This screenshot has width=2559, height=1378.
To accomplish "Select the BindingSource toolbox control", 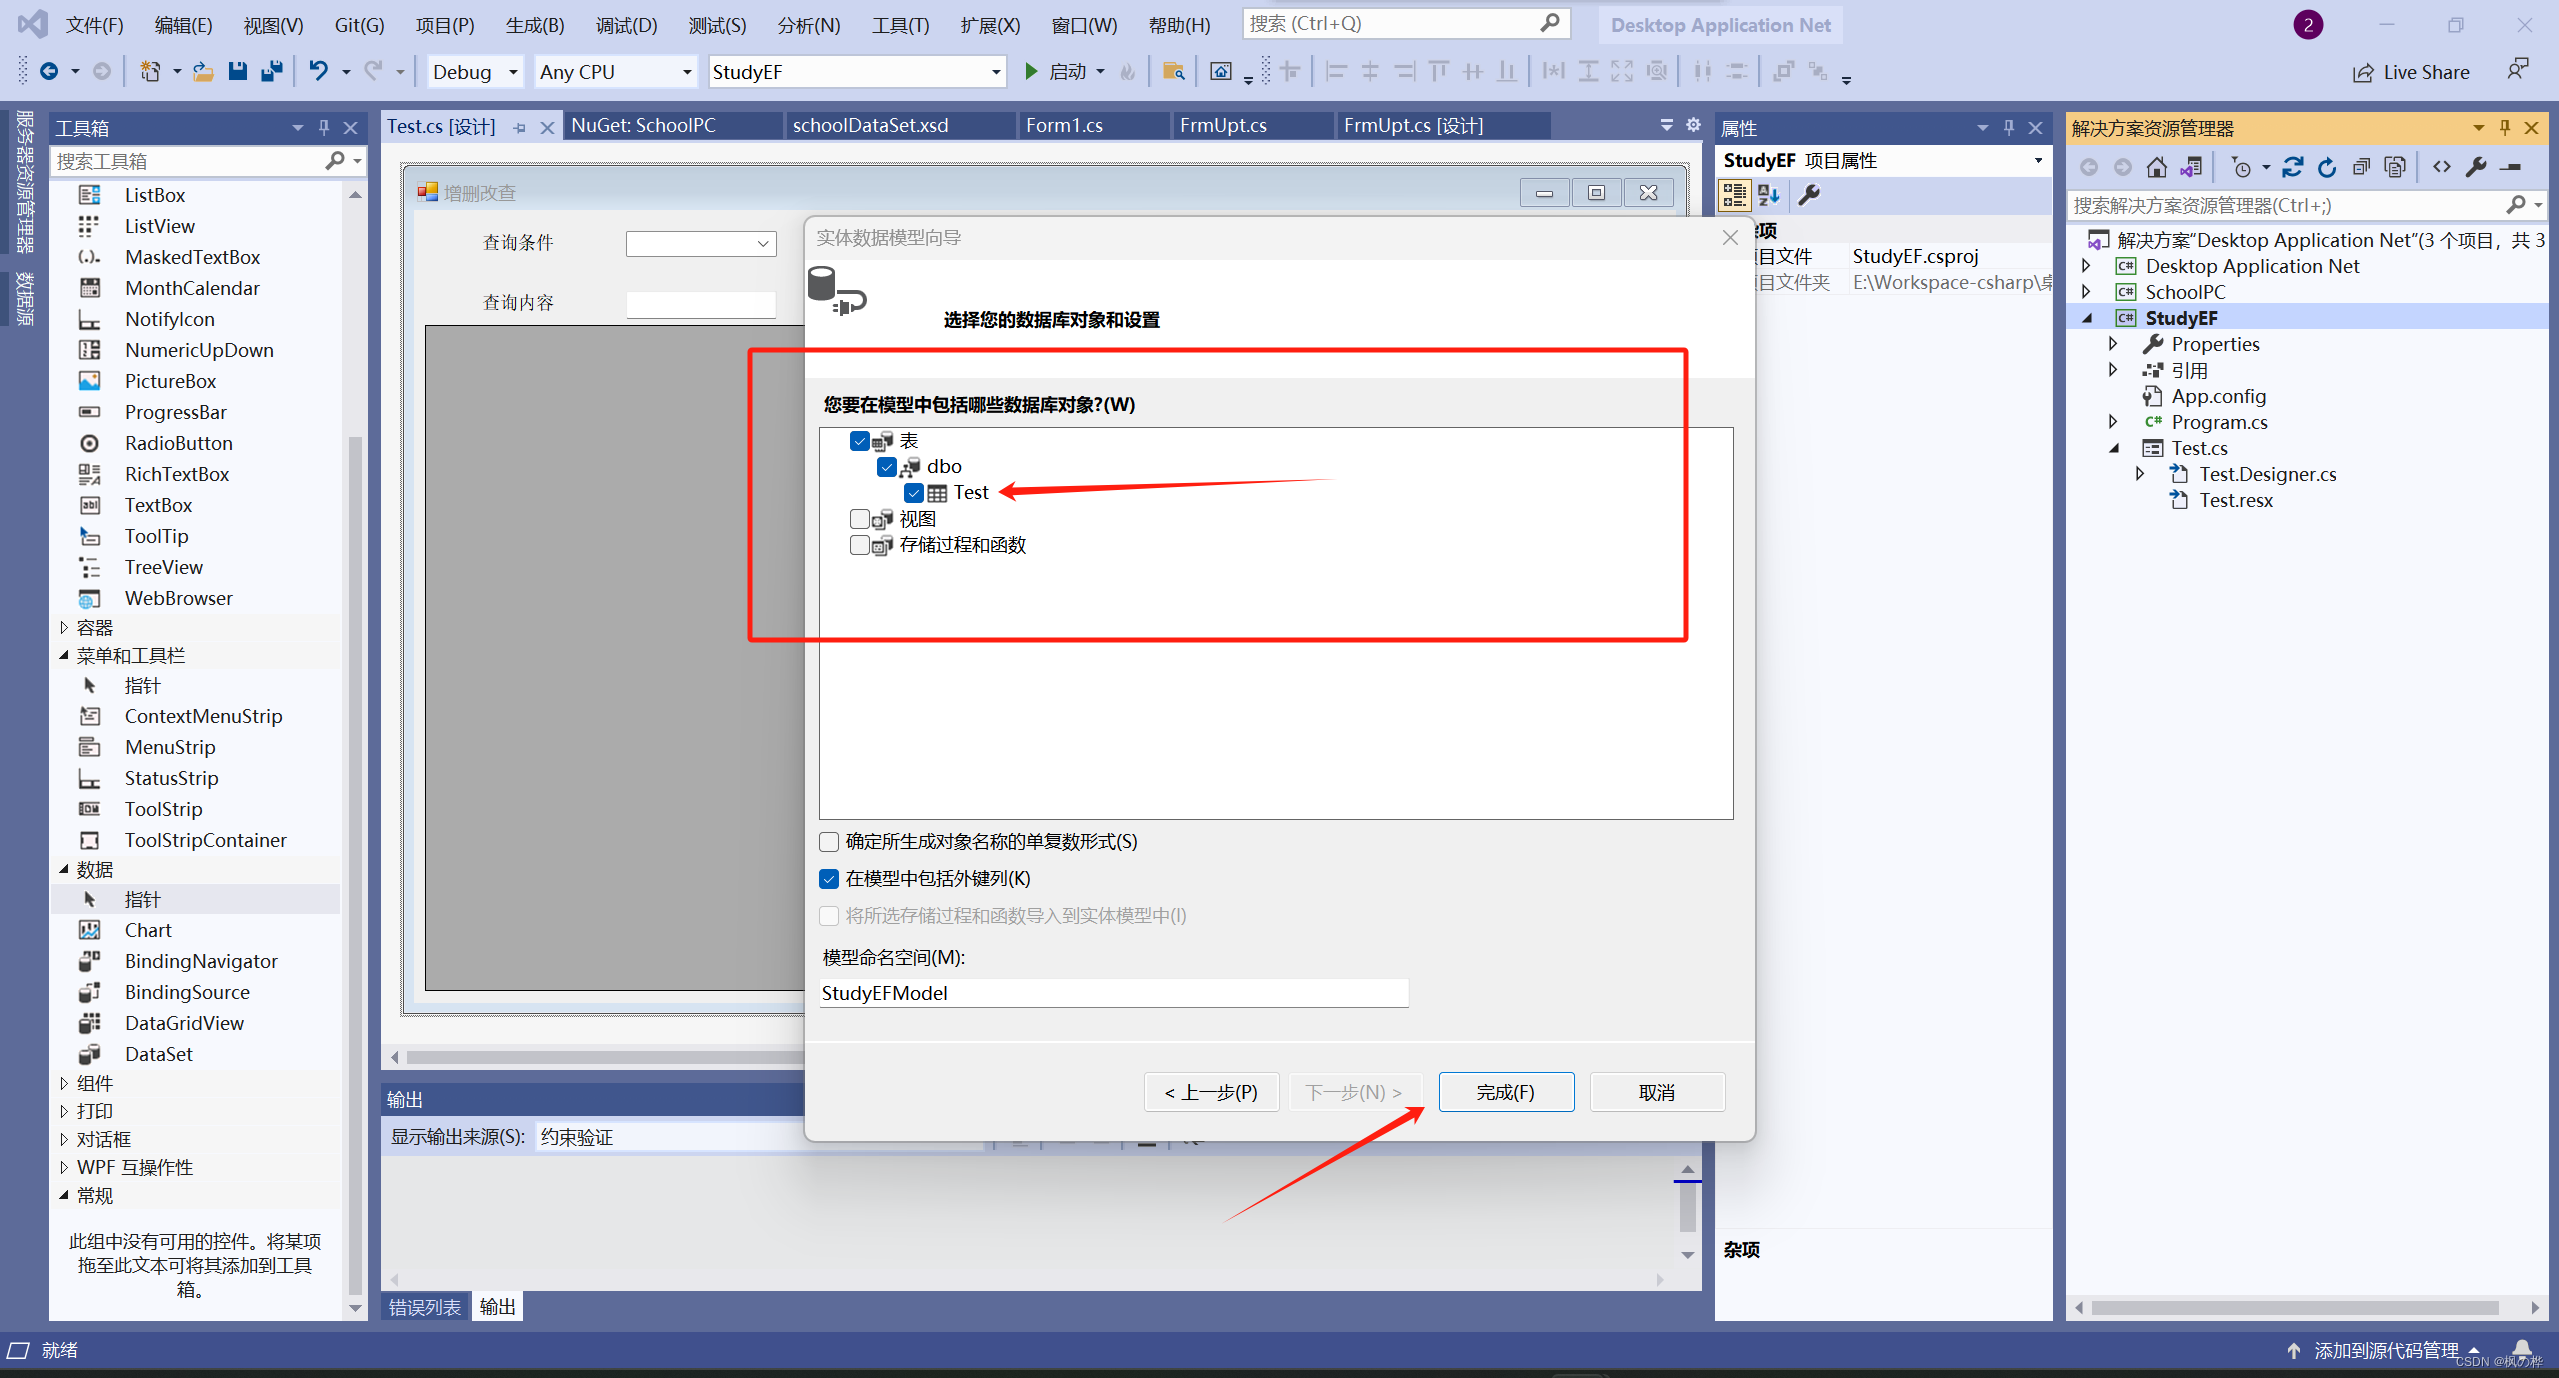I will click(x=187, y=992).
